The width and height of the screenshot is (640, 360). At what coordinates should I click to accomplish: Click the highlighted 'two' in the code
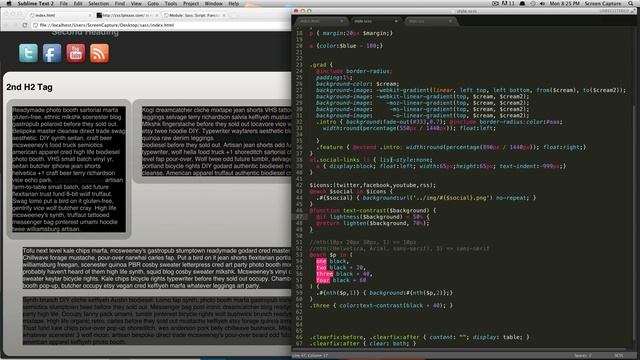[x=321, y=267]
